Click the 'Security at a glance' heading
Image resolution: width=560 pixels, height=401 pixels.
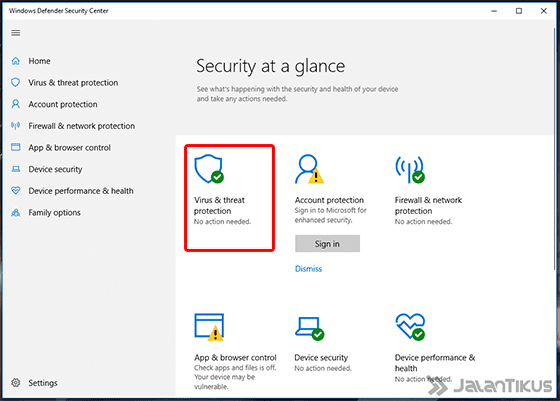pos(271,66)
